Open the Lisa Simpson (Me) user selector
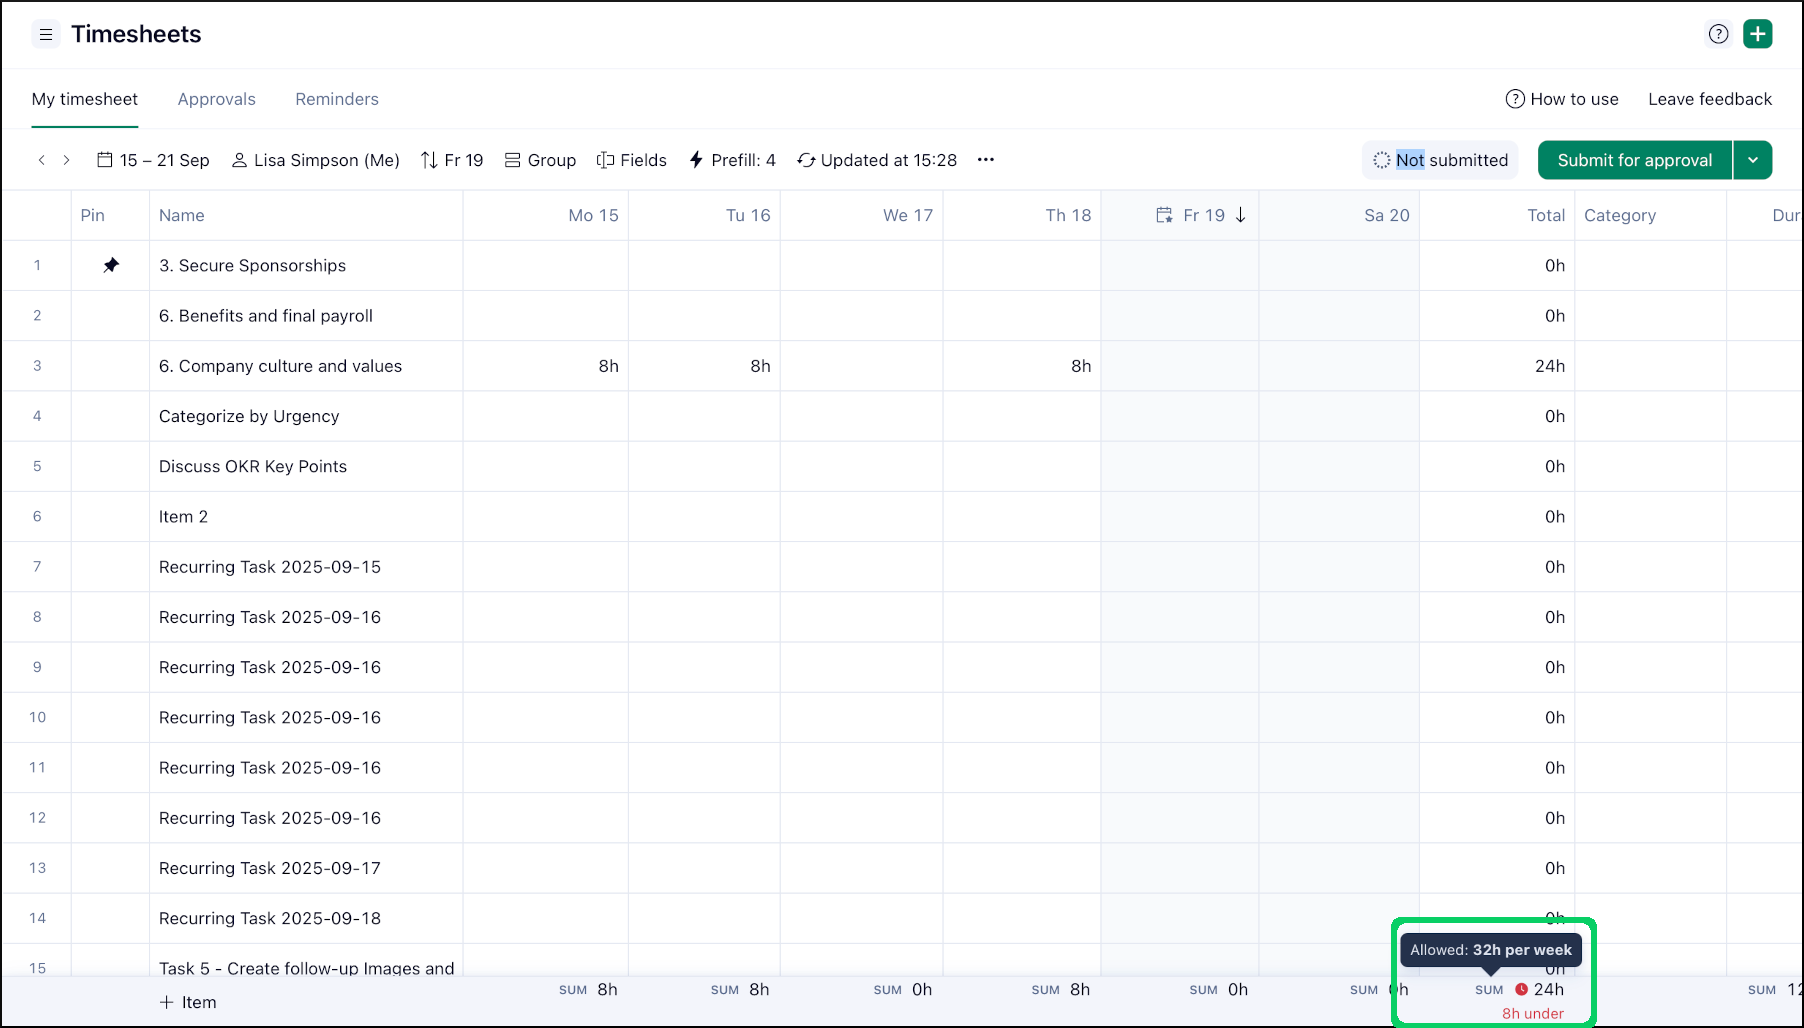The width and height of the screenshot is (1804, 1028). [315, 160]
